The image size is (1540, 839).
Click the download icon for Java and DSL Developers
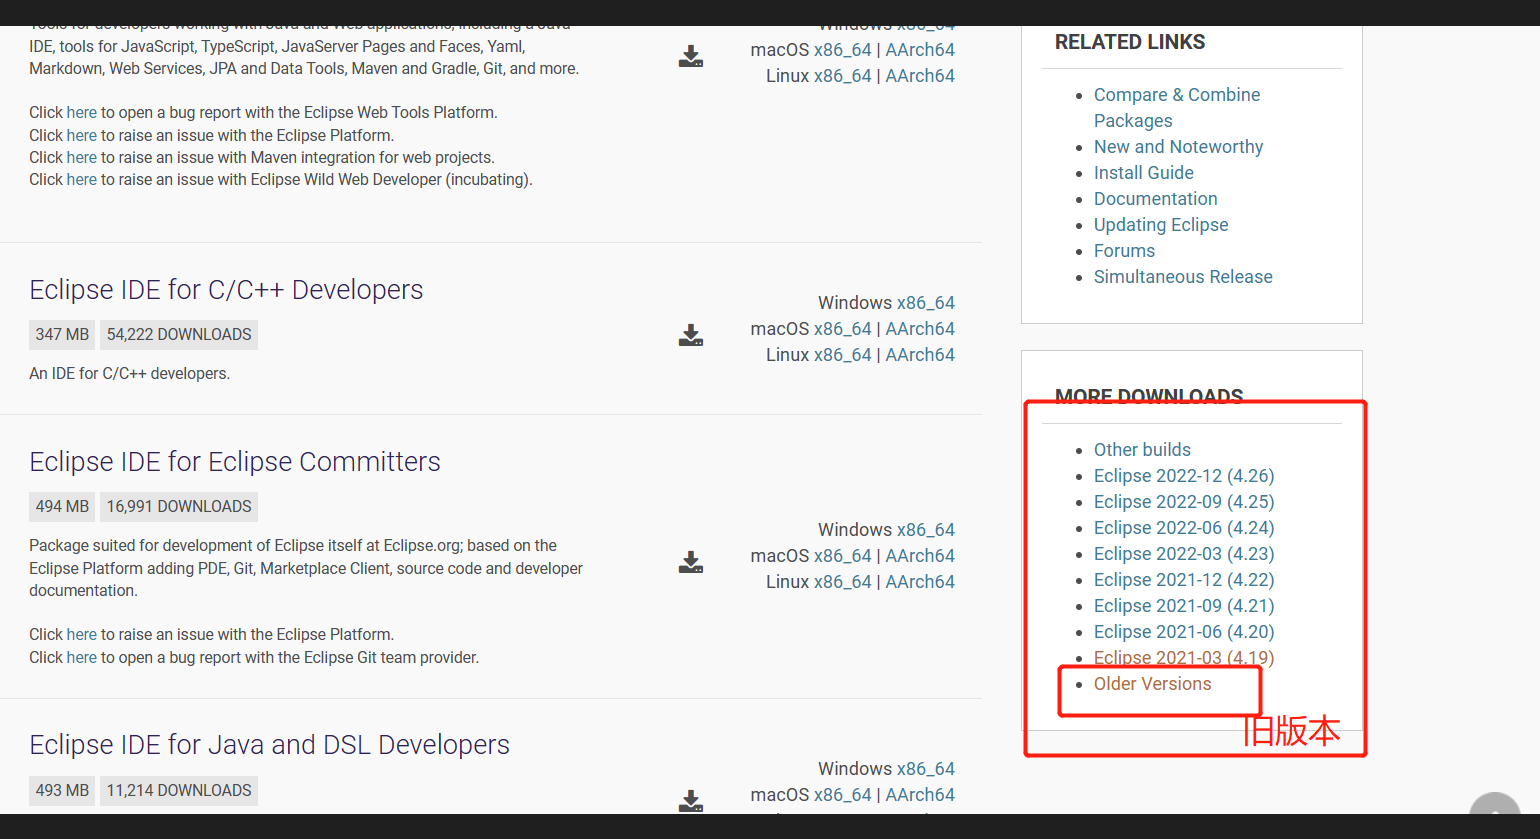tap(691, 800)
